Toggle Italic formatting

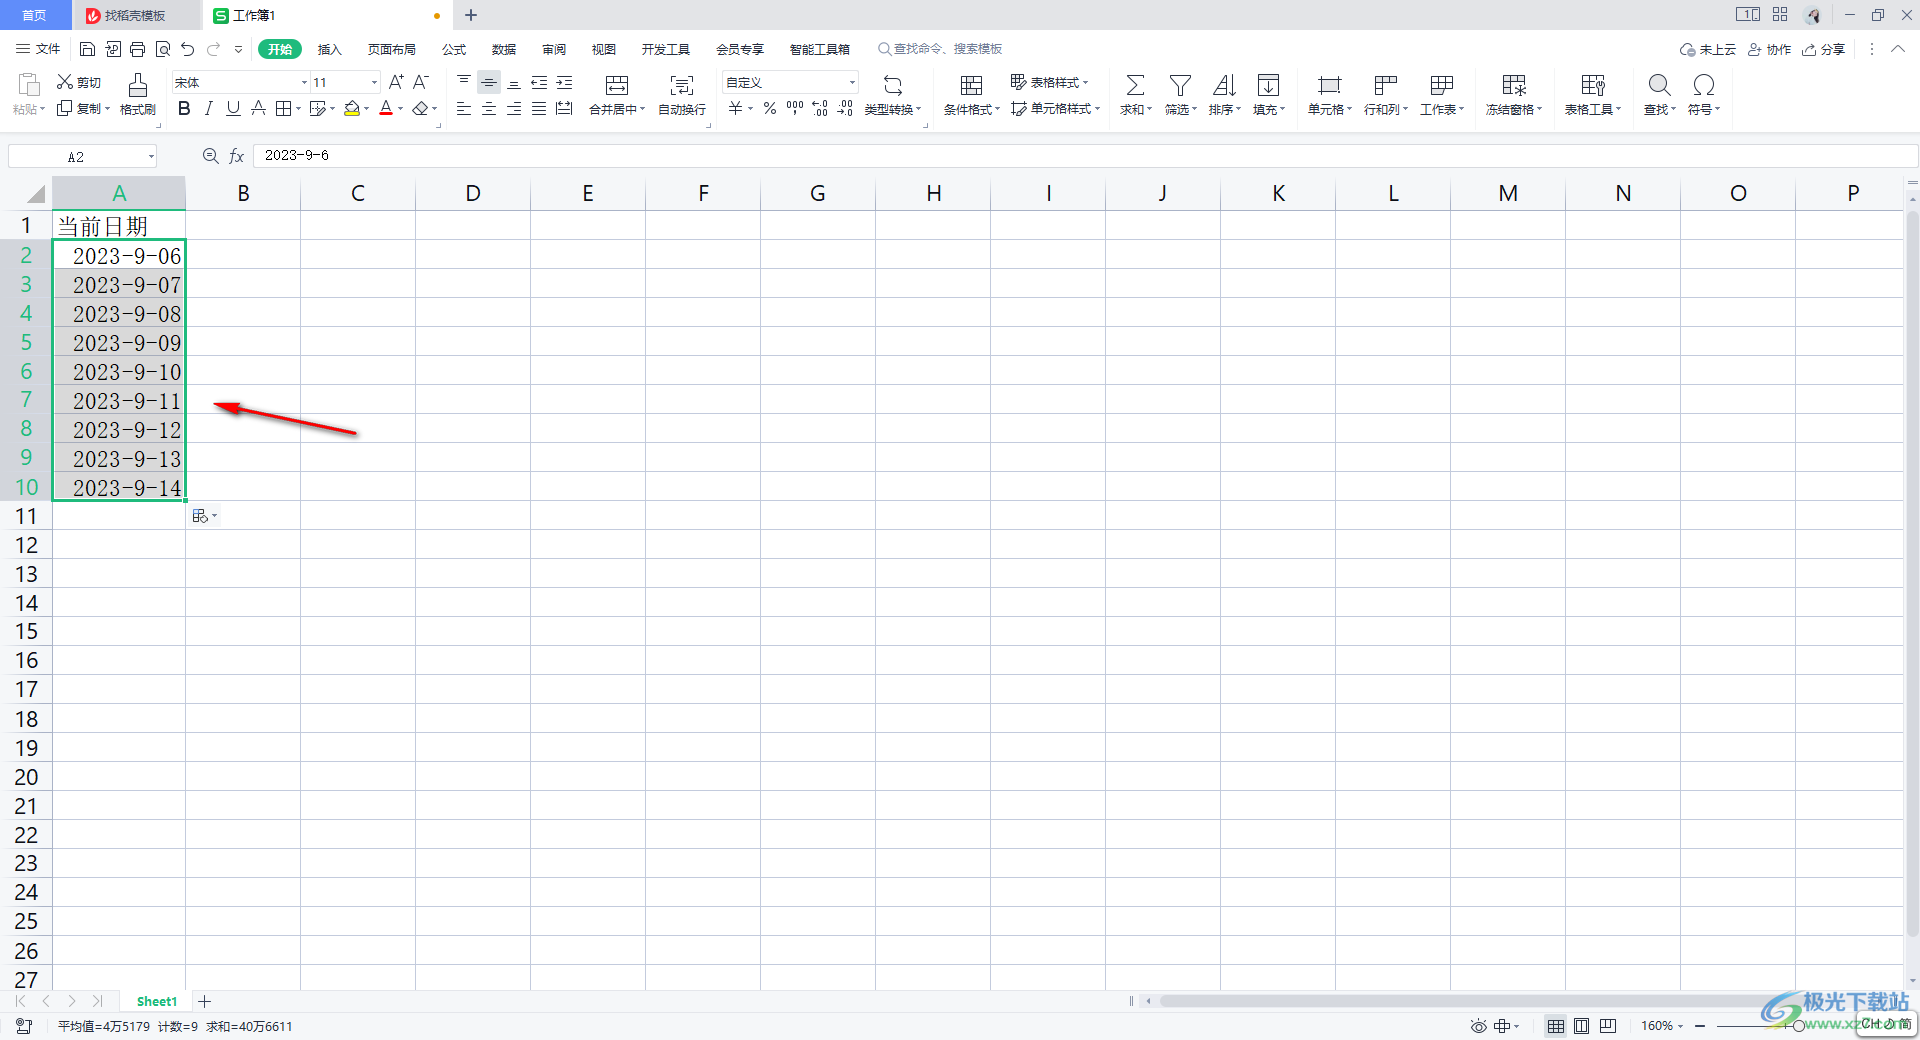[208, 108]
